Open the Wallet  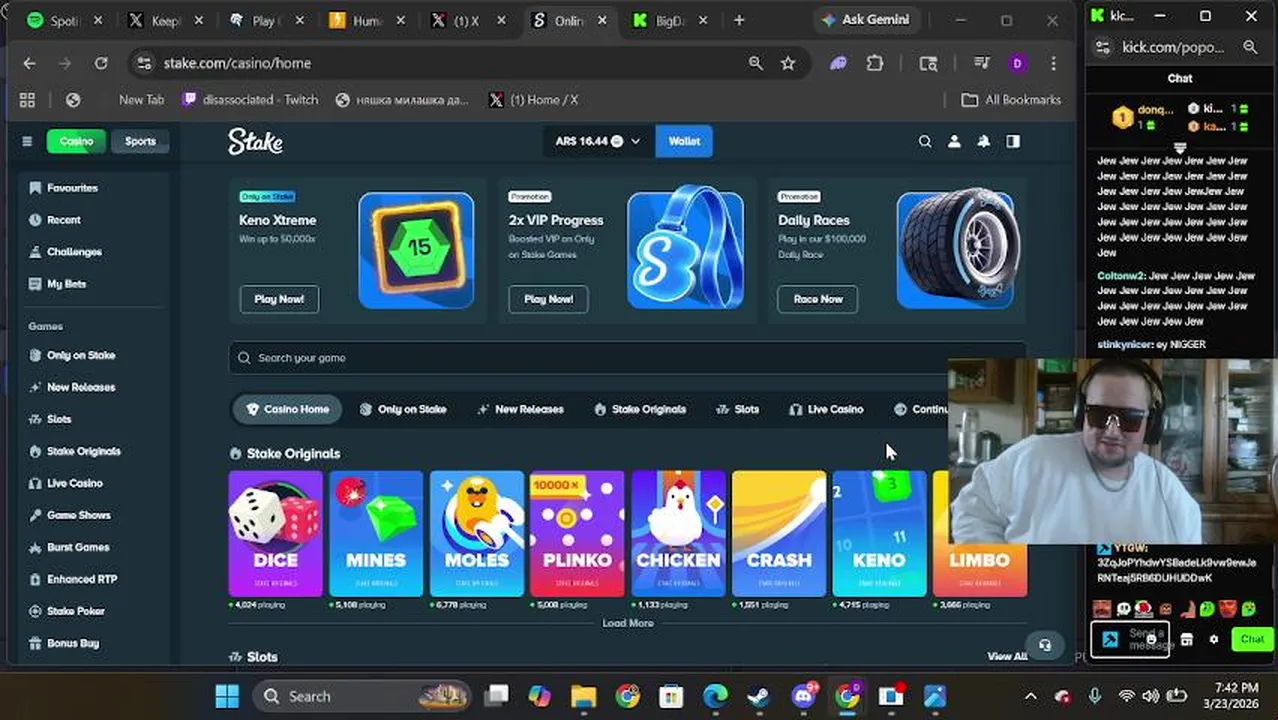(684, 141)
